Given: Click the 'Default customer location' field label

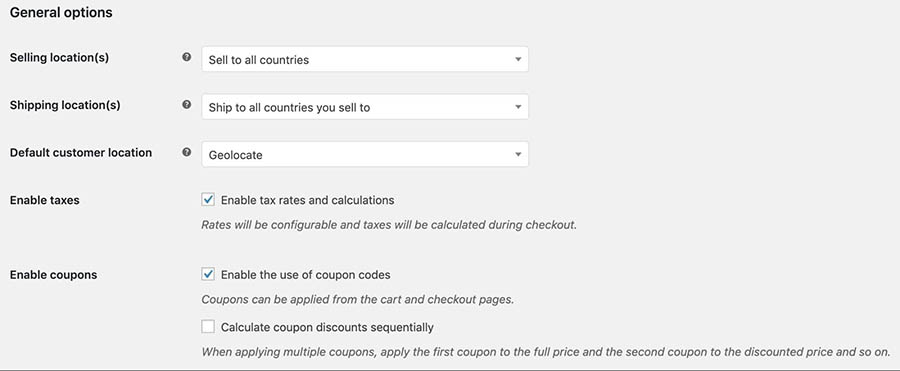Looking at the screenshot, I should tap(81, 153).
